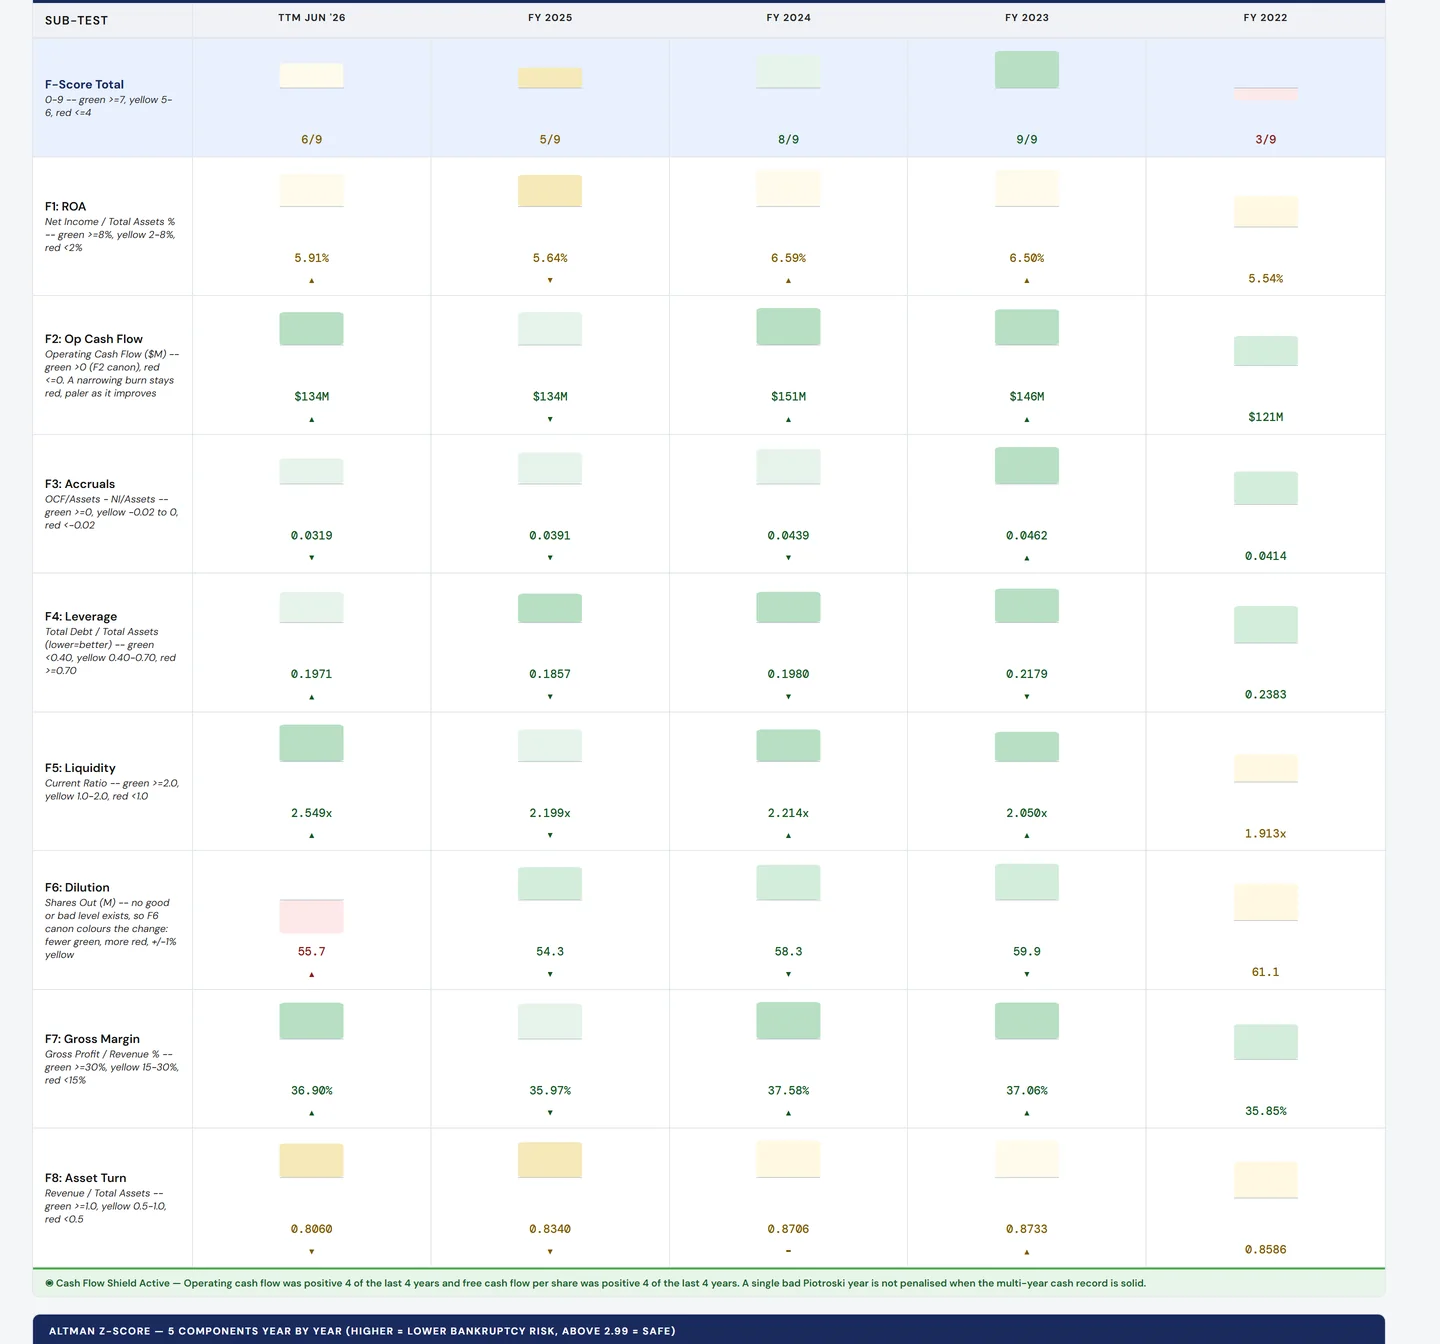Click the green dot beside Cash Flow Shield Active
The width and height of the screenshot is (1440, 1344).
pos(49,1283)
